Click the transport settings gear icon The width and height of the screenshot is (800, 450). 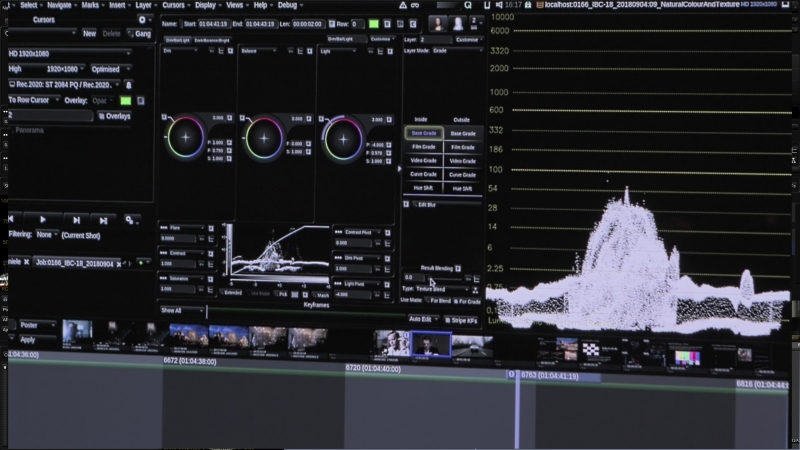(x=129, y=219)
